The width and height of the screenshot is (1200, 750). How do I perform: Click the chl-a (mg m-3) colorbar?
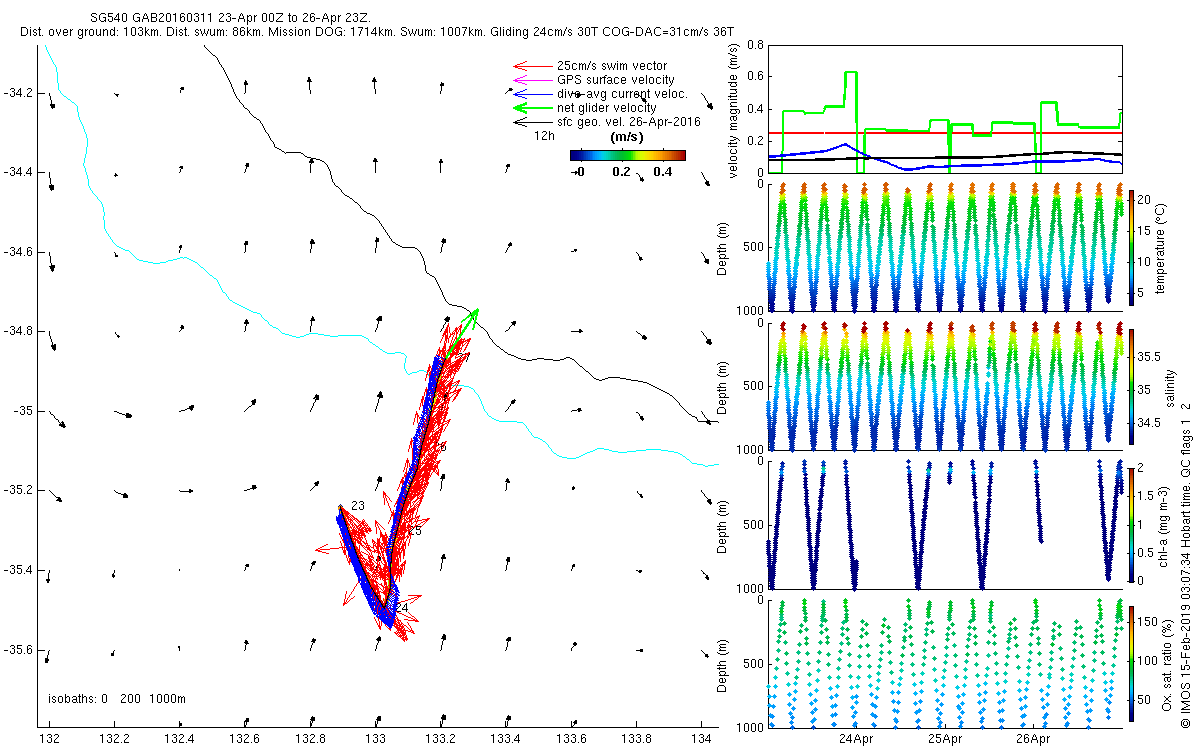tap(1131, 525)
